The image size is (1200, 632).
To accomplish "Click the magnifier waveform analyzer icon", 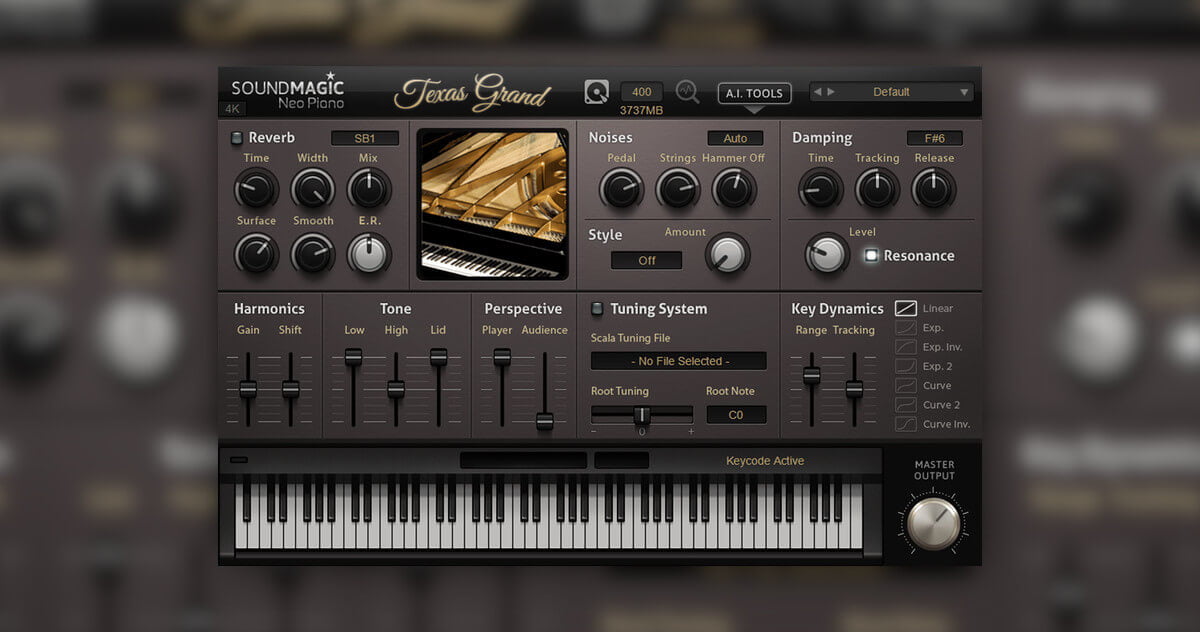I will tap(688, 92).
